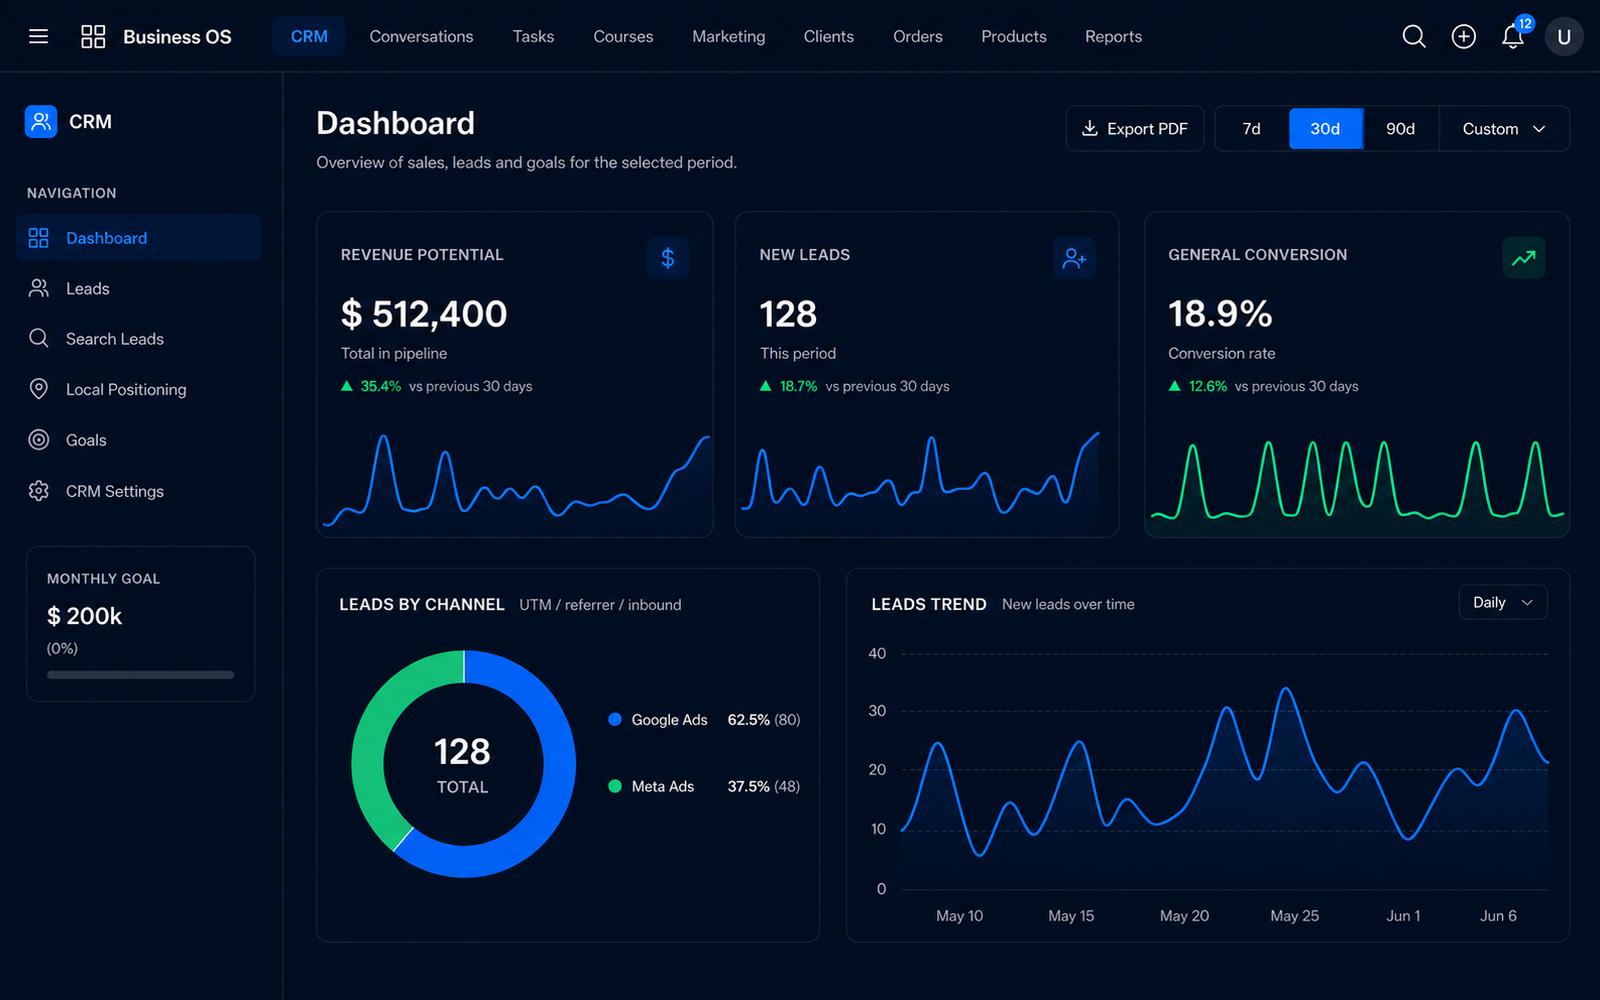Open notifications bell with 12 badge
The image size is (1600, 1000).
click(1514, 35)
